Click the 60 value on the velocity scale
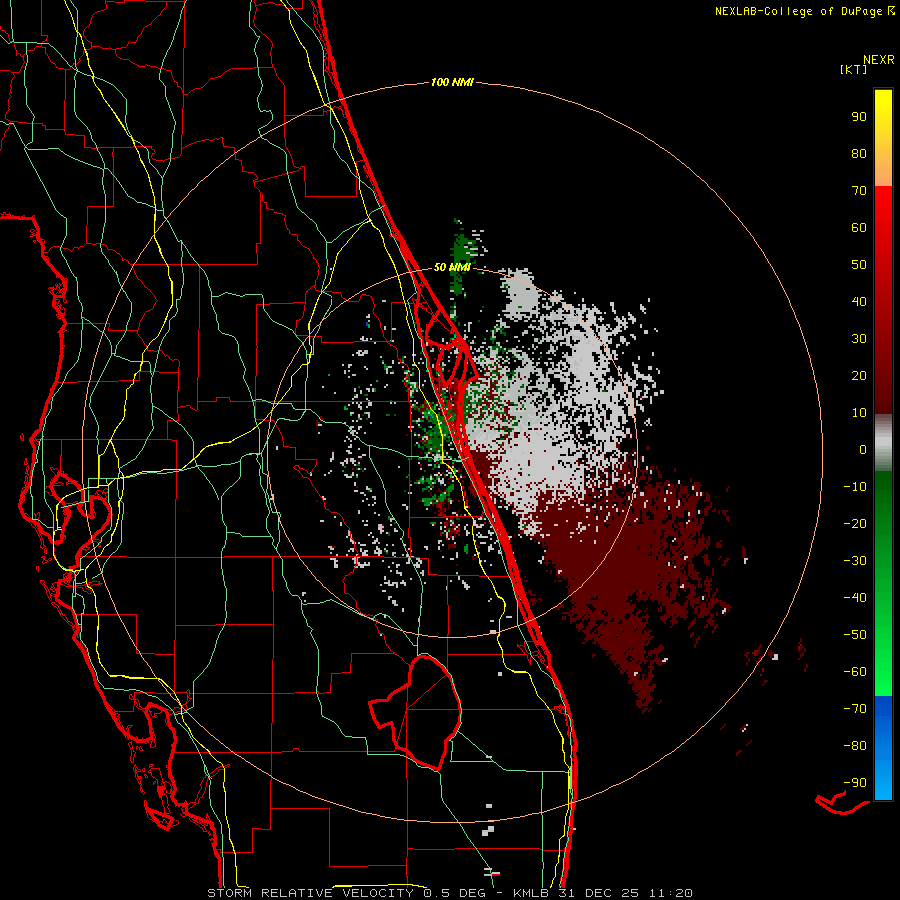 point(859,227)
